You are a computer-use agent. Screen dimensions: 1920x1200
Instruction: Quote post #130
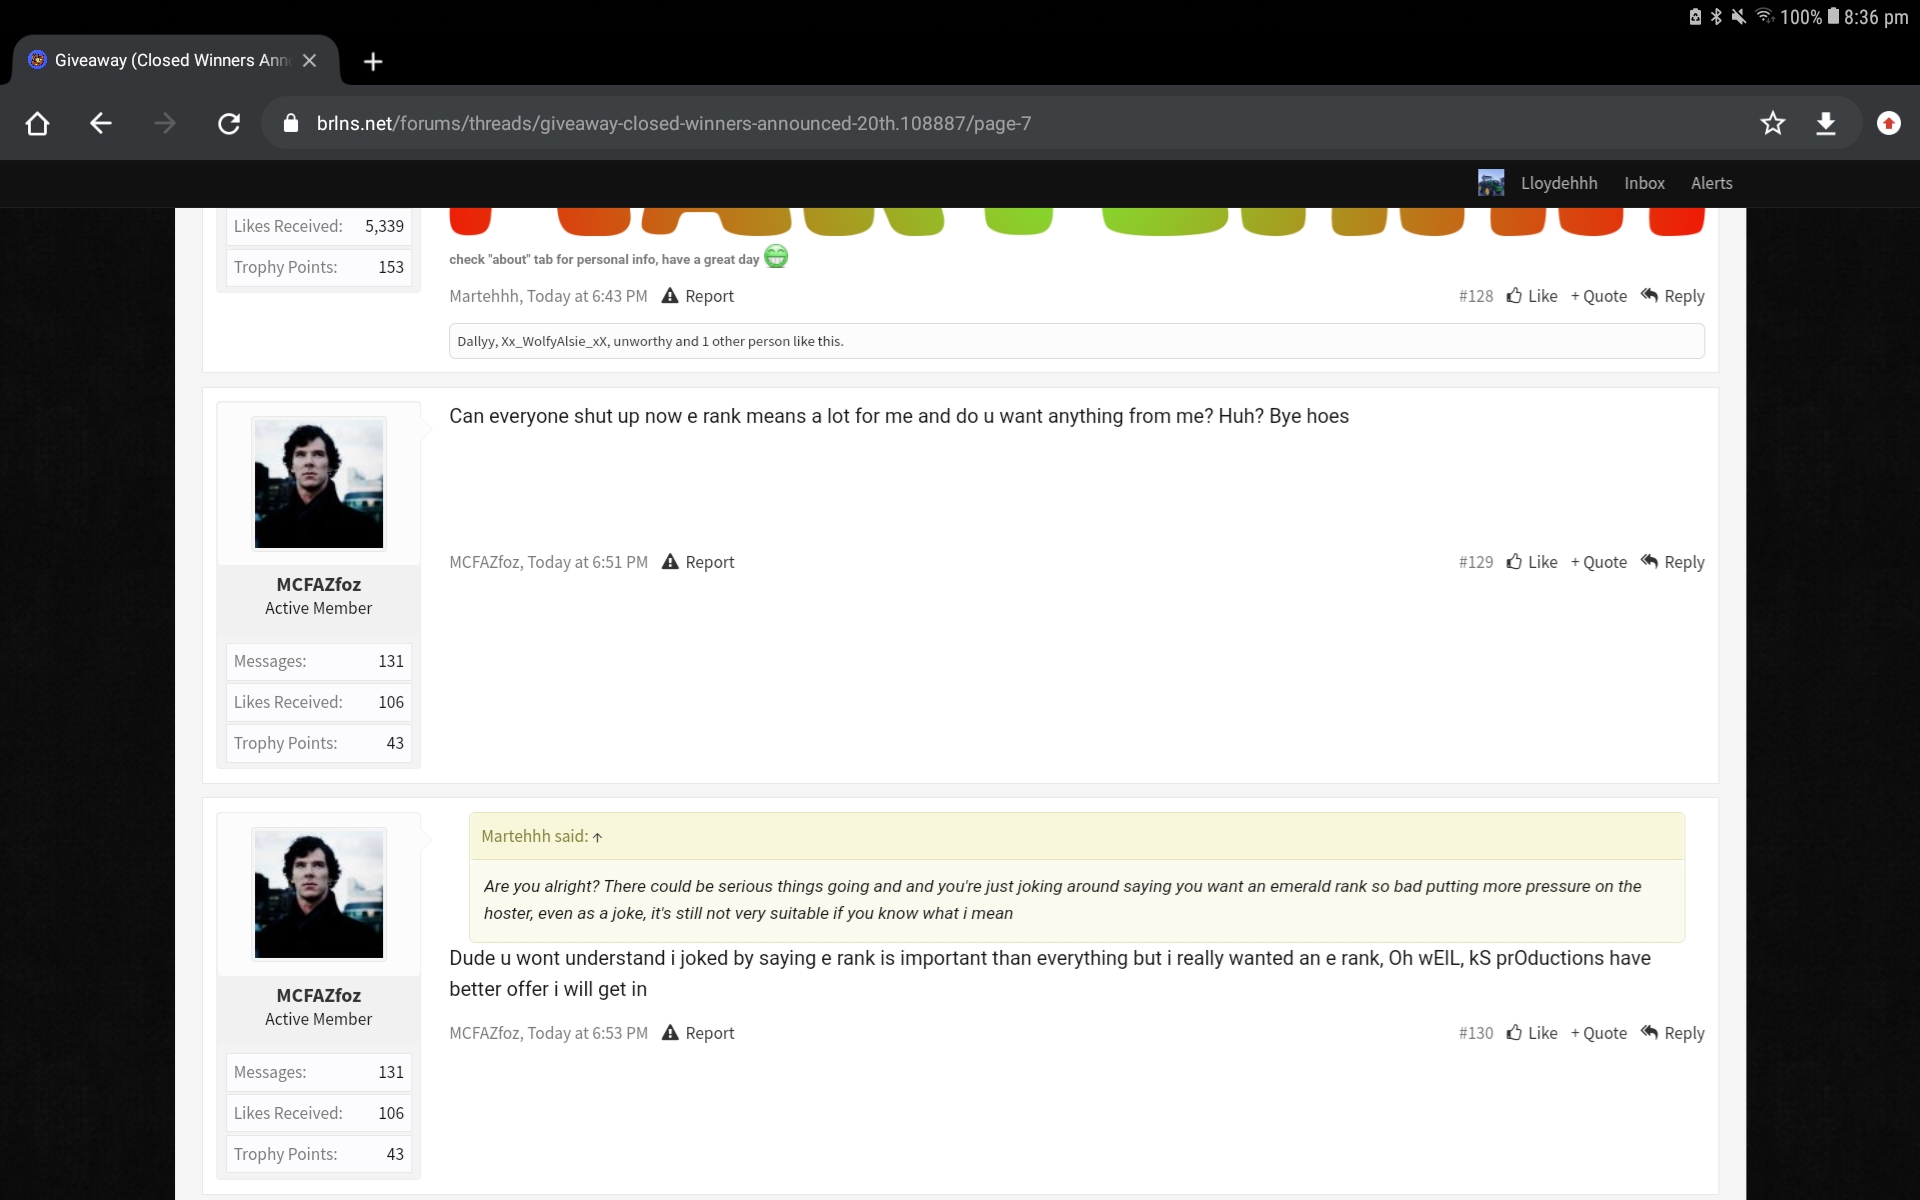pyautogui.click(x=1599, y=1033)
